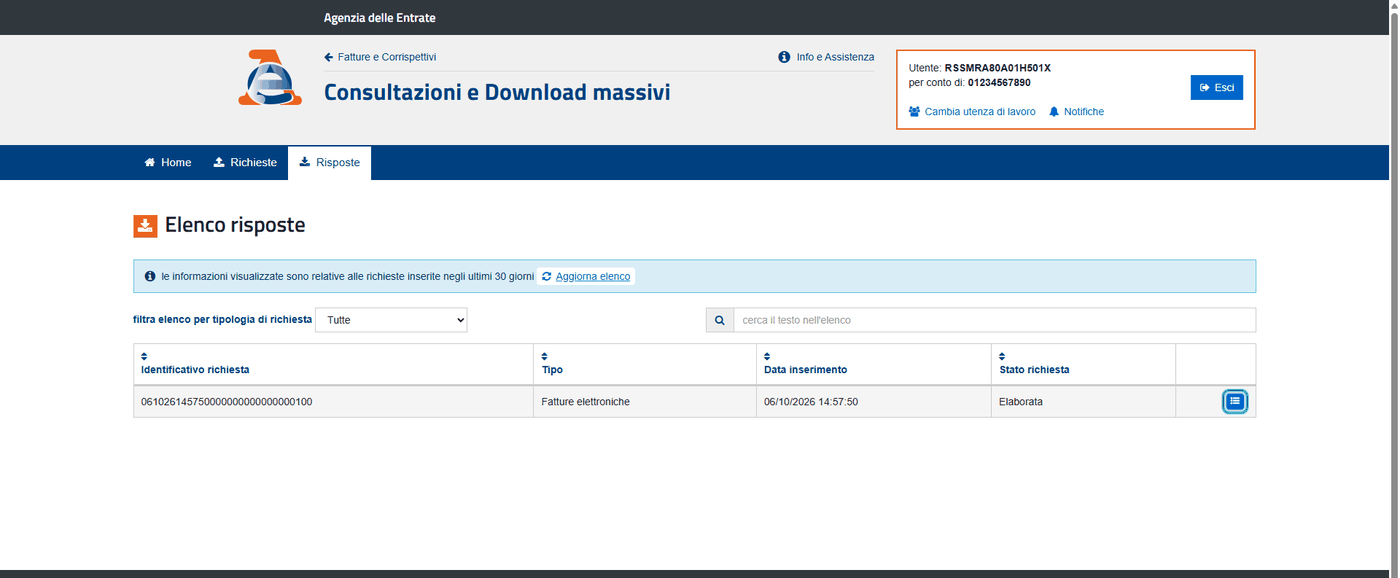
Task: Open Notifiche
Action: pos(1076,112)
